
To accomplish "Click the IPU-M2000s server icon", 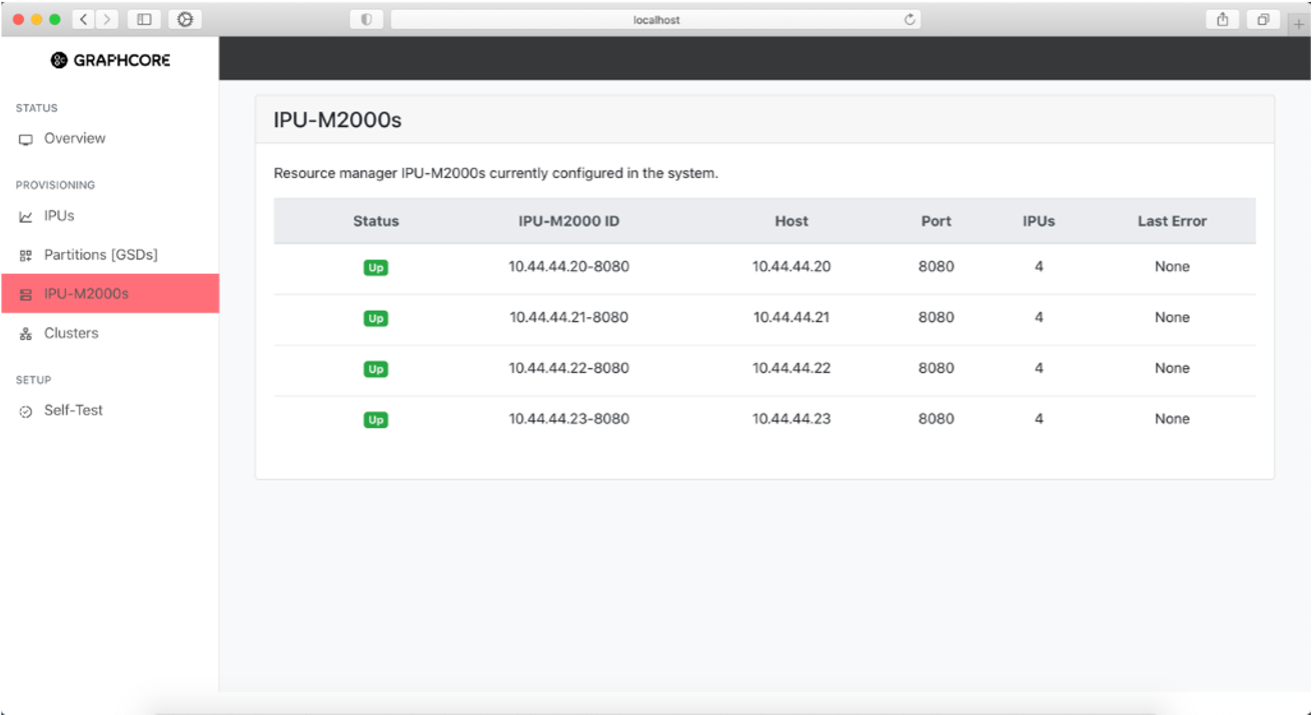I will [x=26, y=295].
